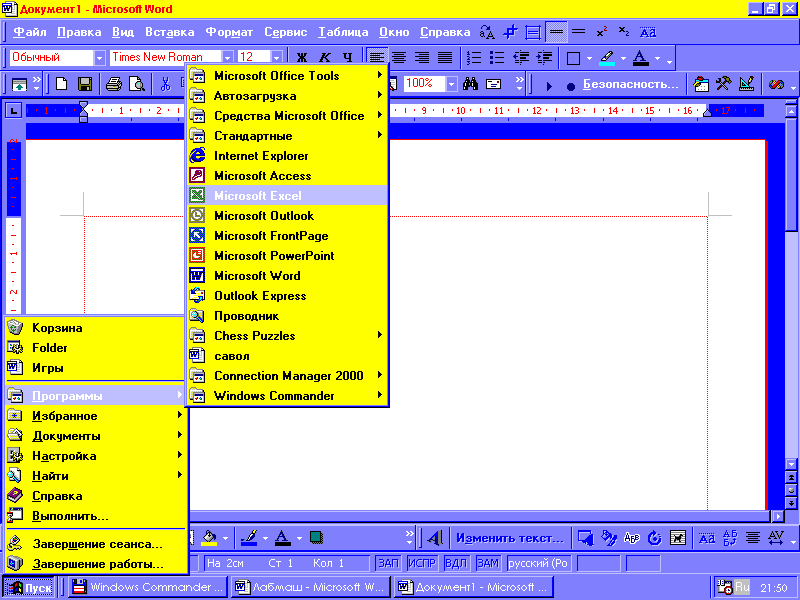
Task: Open the style dropdown showing Обычный
Action: (x=99, y=58)
